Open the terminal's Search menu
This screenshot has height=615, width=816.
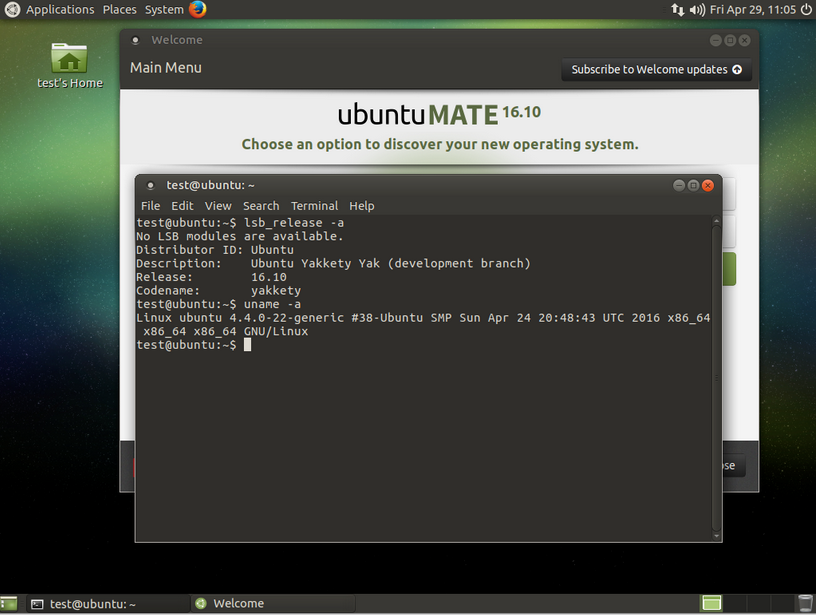click(261, 206)
